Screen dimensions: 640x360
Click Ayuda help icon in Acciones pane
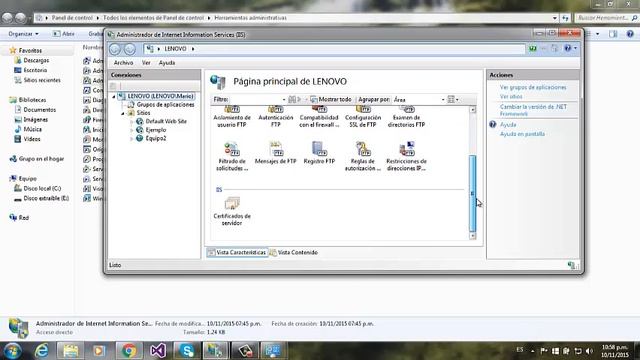tap(493, 124)
